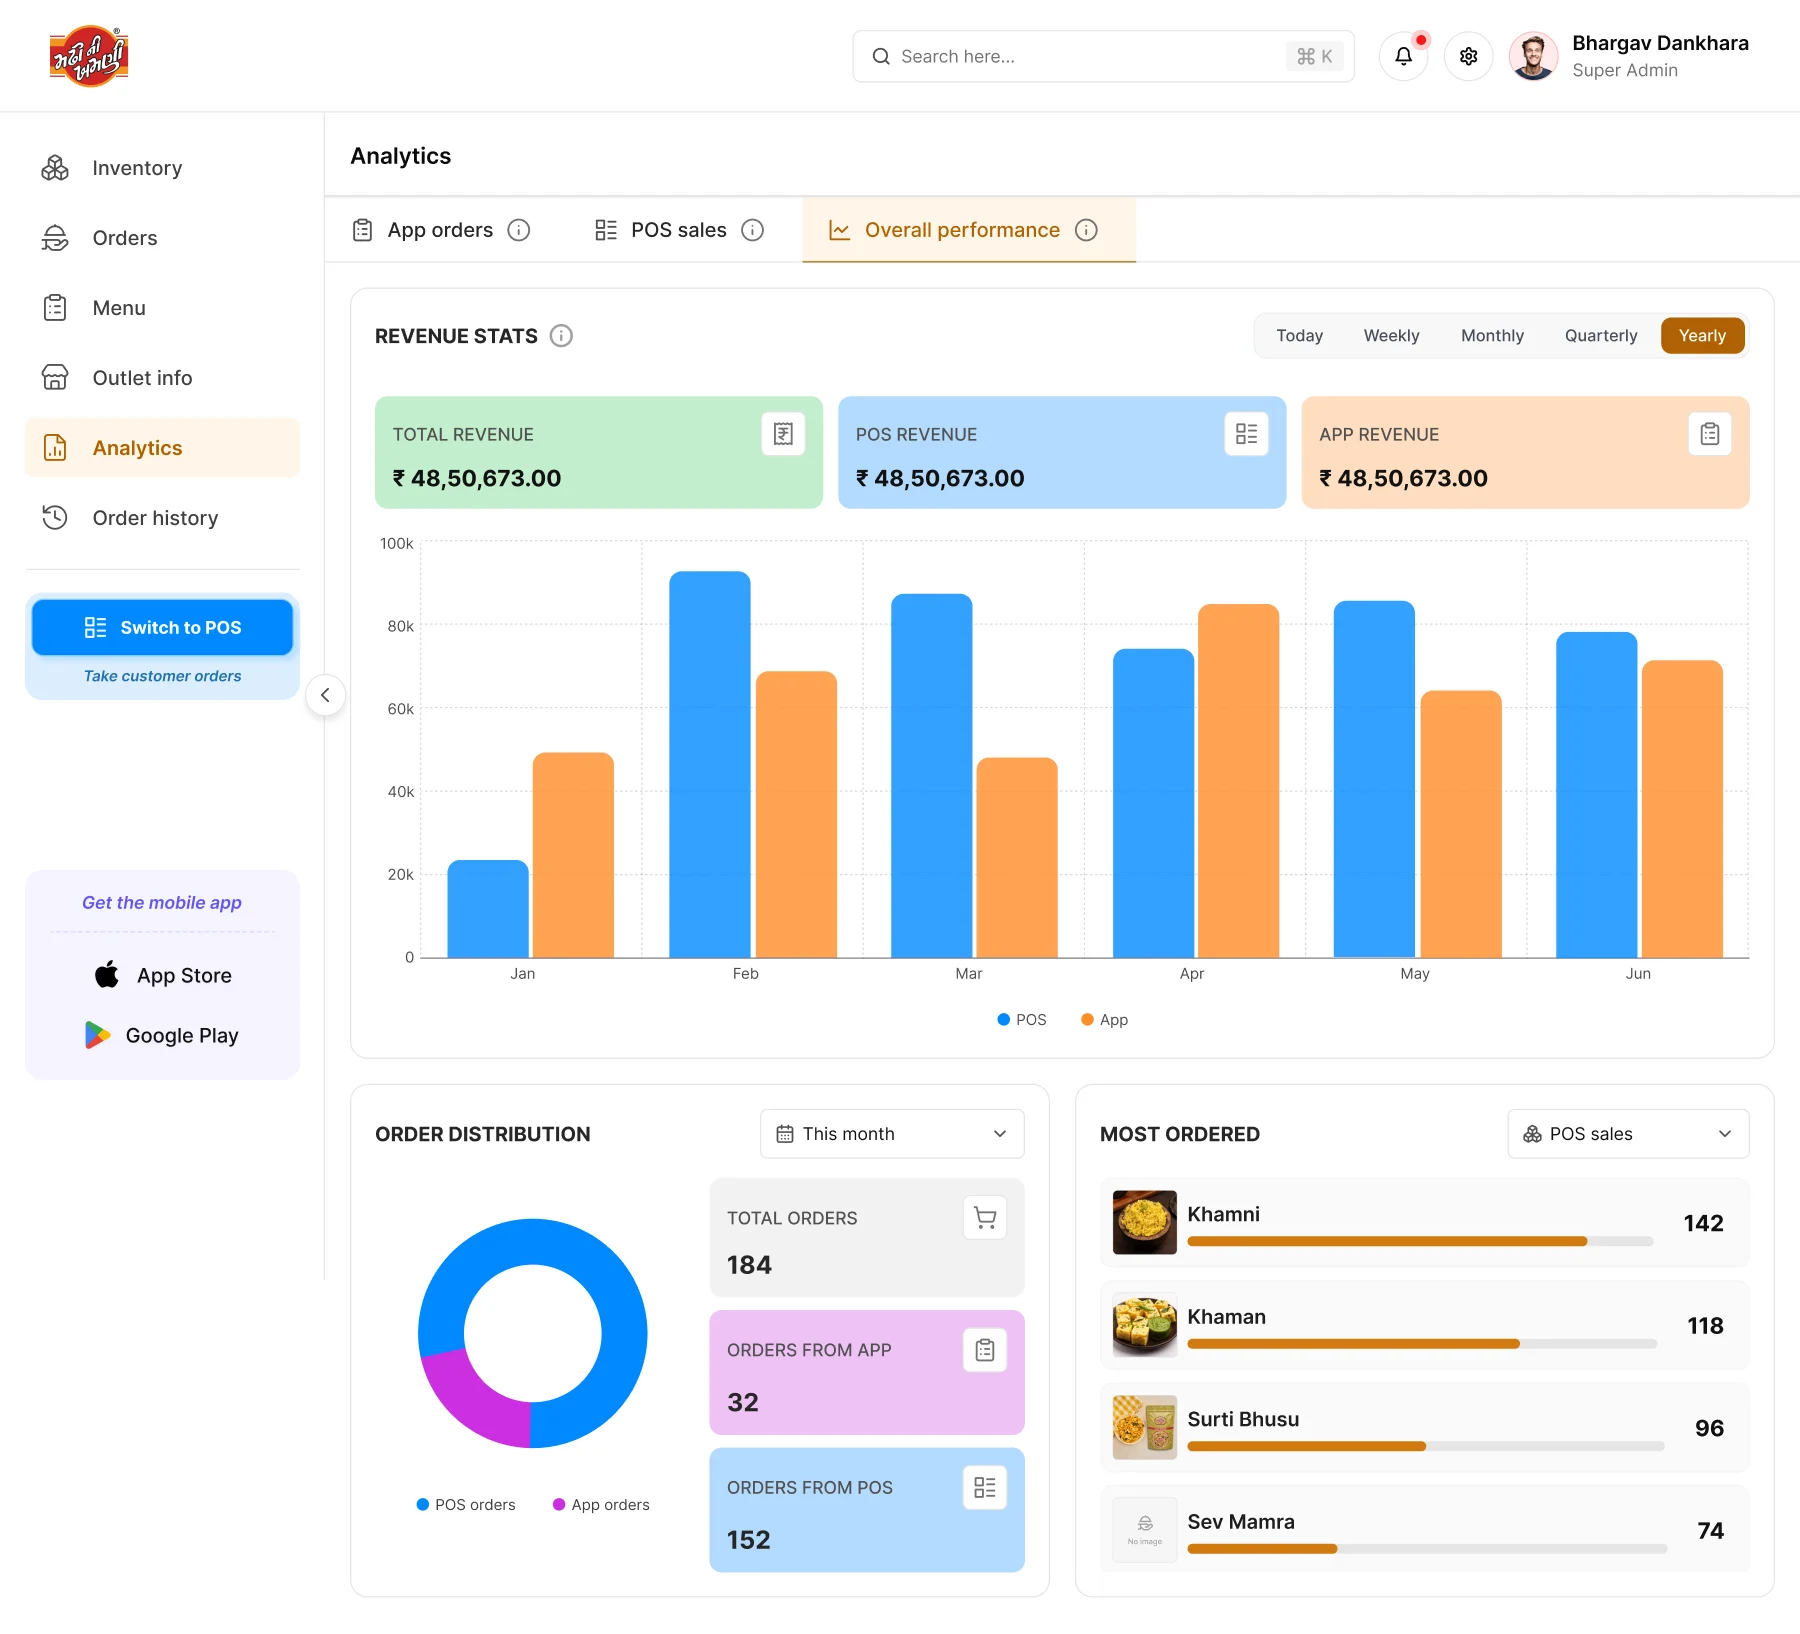Image resolution: width=1800 pixels, height=1634 pixels.
Task: Click the info icon next to App orders
Action: coord(518,230)
